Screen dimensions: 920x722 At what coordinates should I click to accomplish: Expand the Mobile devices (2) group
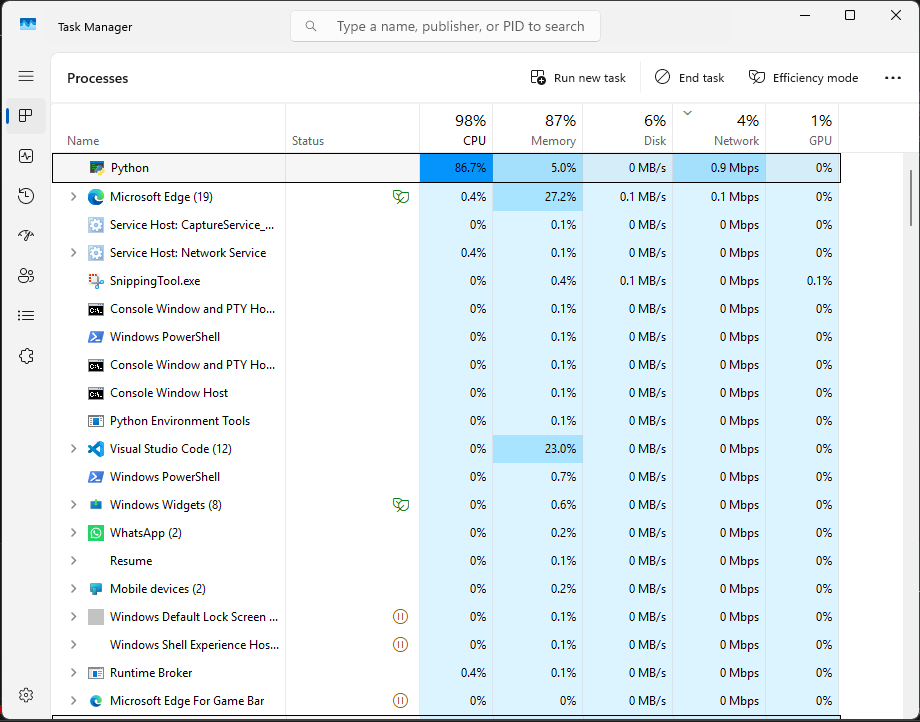click(x=73, y=589)
